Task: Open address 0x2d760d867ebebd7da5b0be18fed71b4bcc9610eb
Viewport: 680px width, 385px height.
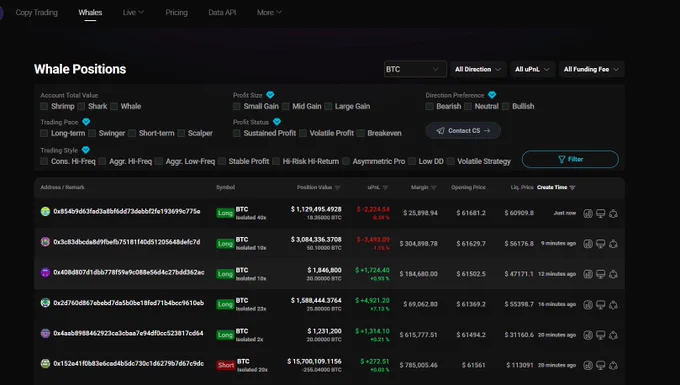Action: (x=128, y=303)
